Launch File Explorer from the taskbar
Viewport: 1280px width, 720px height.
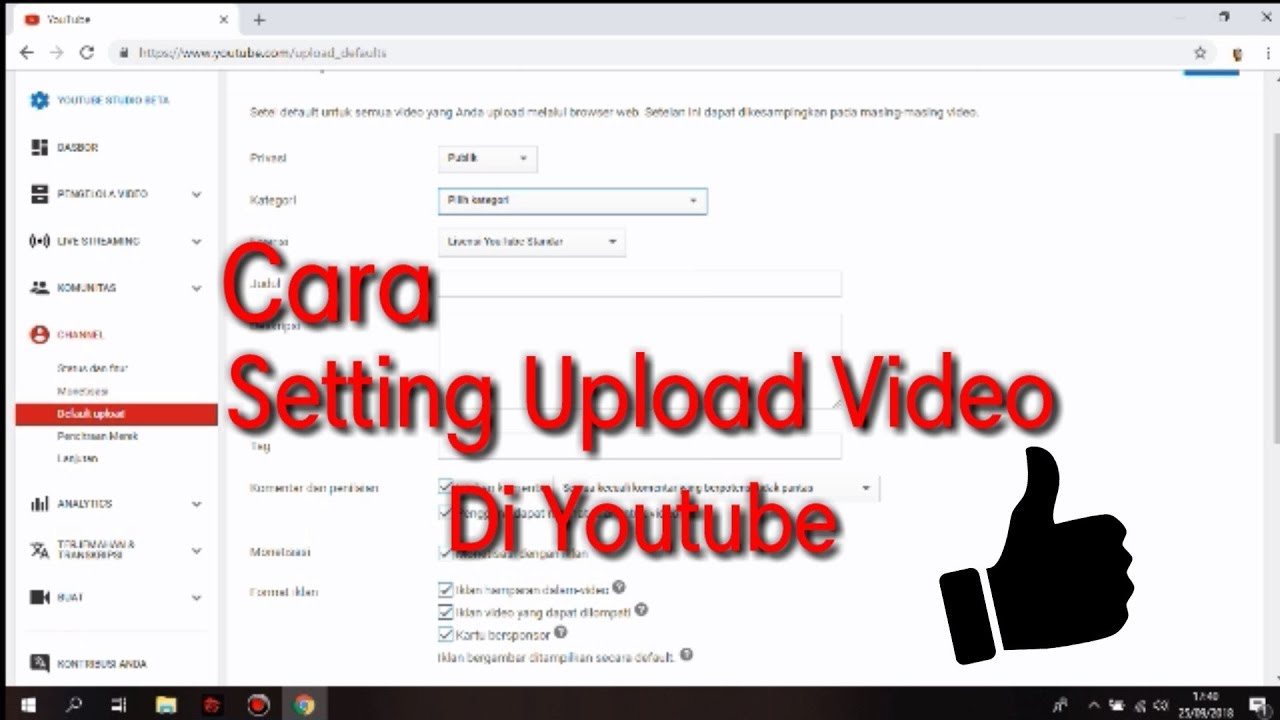(166, 704)
